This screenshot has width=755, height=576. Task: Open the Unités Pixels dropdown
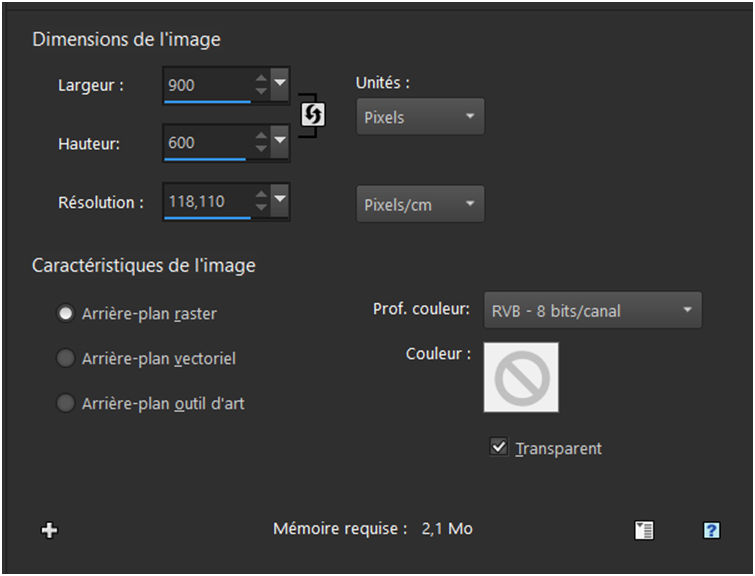(x=420, y=117)
